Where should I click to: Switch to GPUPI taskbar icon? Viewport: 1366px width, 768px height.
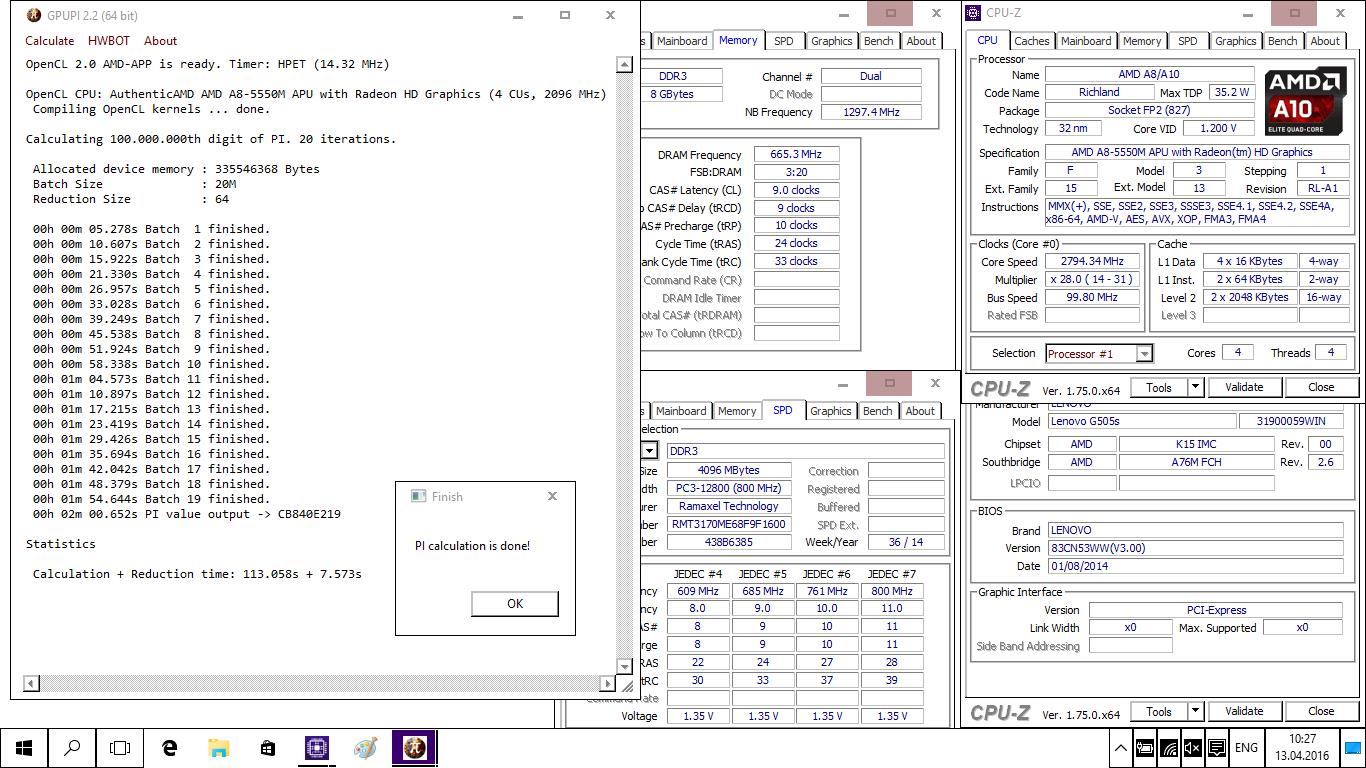414,747
